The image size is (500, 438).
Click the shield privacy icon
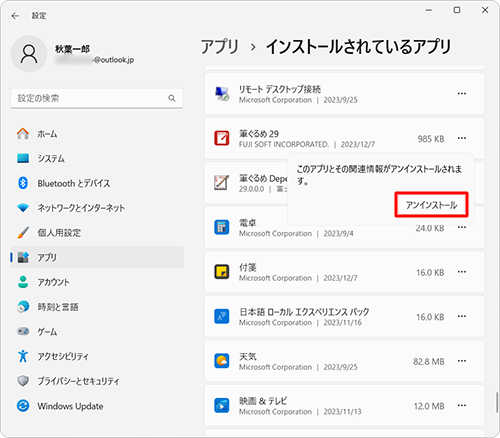[23, 381]
